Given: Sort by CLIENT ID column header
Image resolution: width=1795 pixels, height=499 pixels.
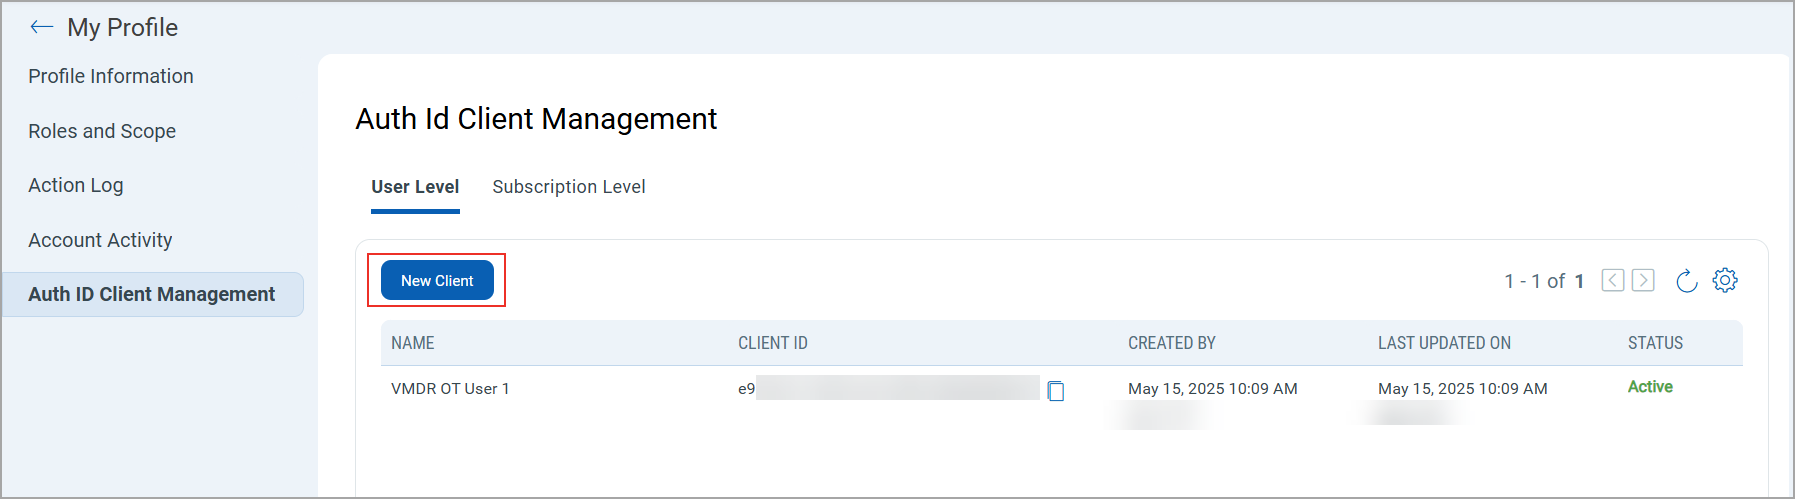Looking at the screenshot, I should (772, 343).
